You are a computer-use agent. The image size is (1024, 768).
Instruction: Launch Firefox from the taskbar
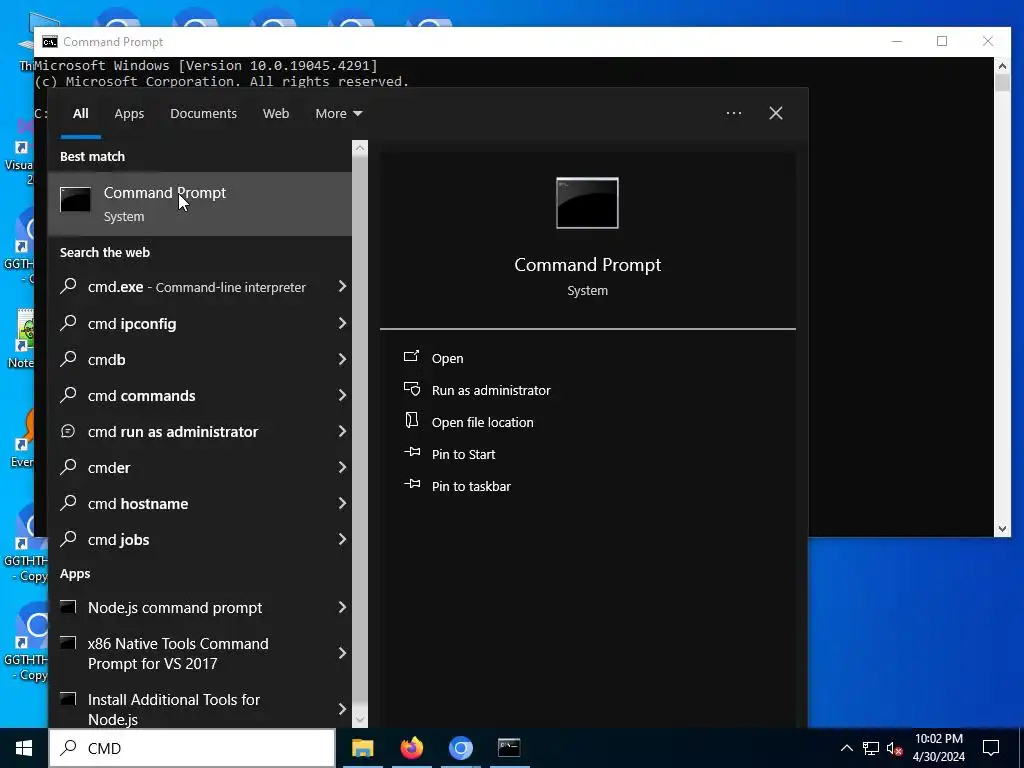tap(411, 748)
